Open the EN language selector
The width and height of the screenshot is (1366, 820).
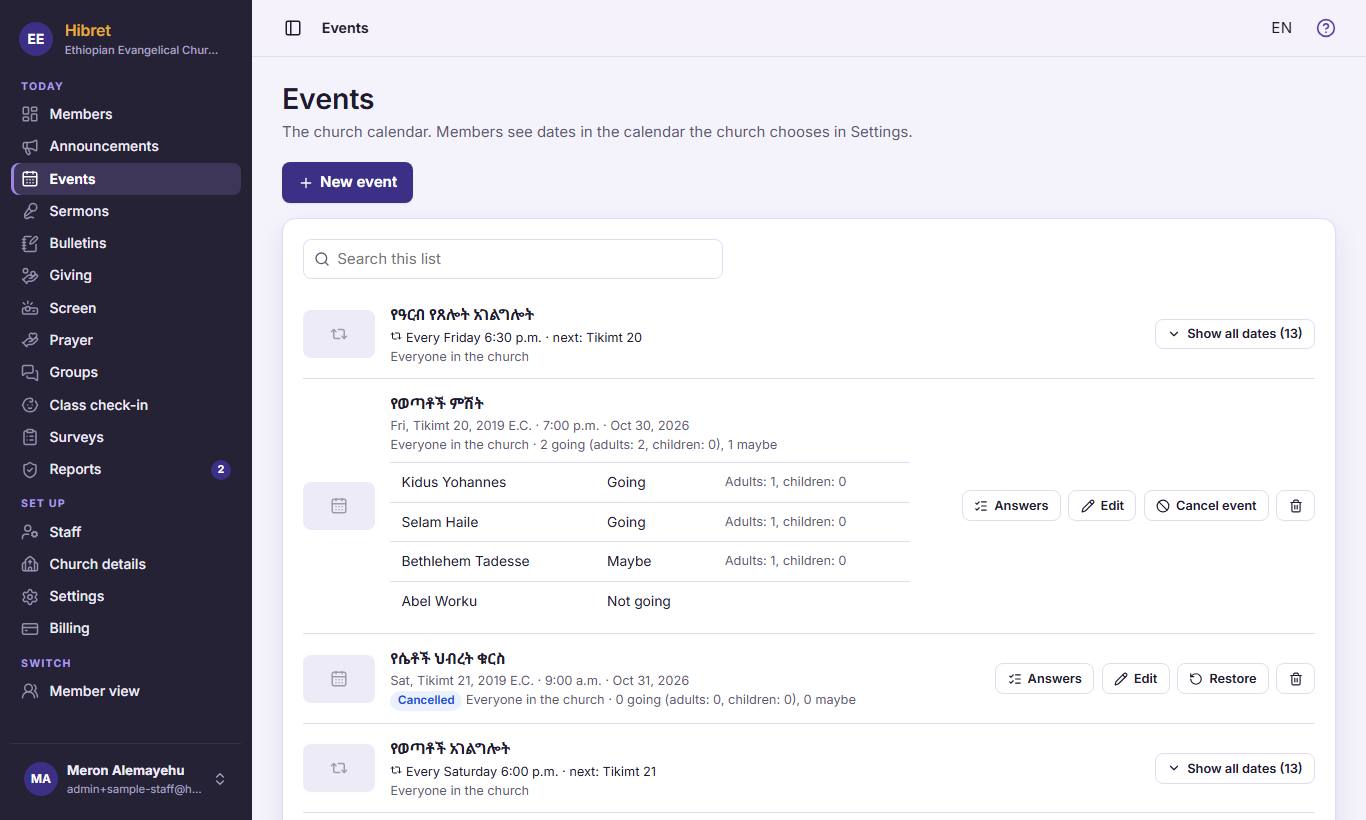pos(1281,28)
